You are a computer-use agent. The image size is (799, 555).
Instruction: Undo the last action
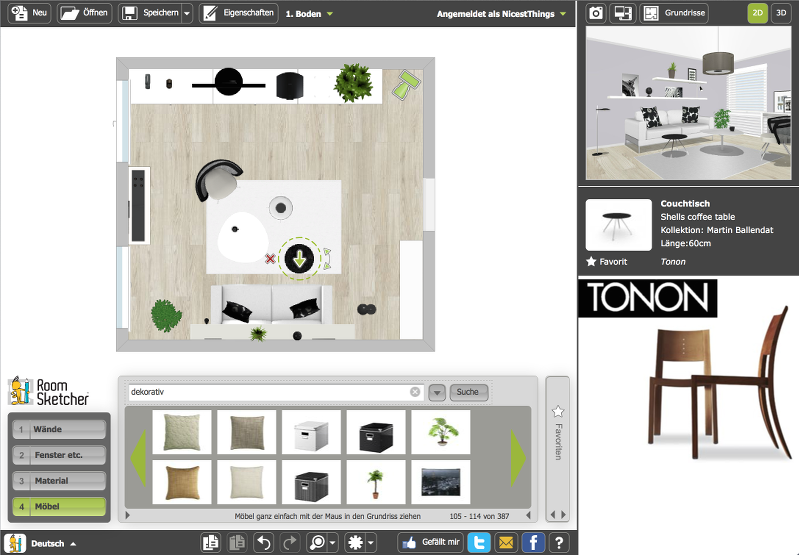(263, 543)
